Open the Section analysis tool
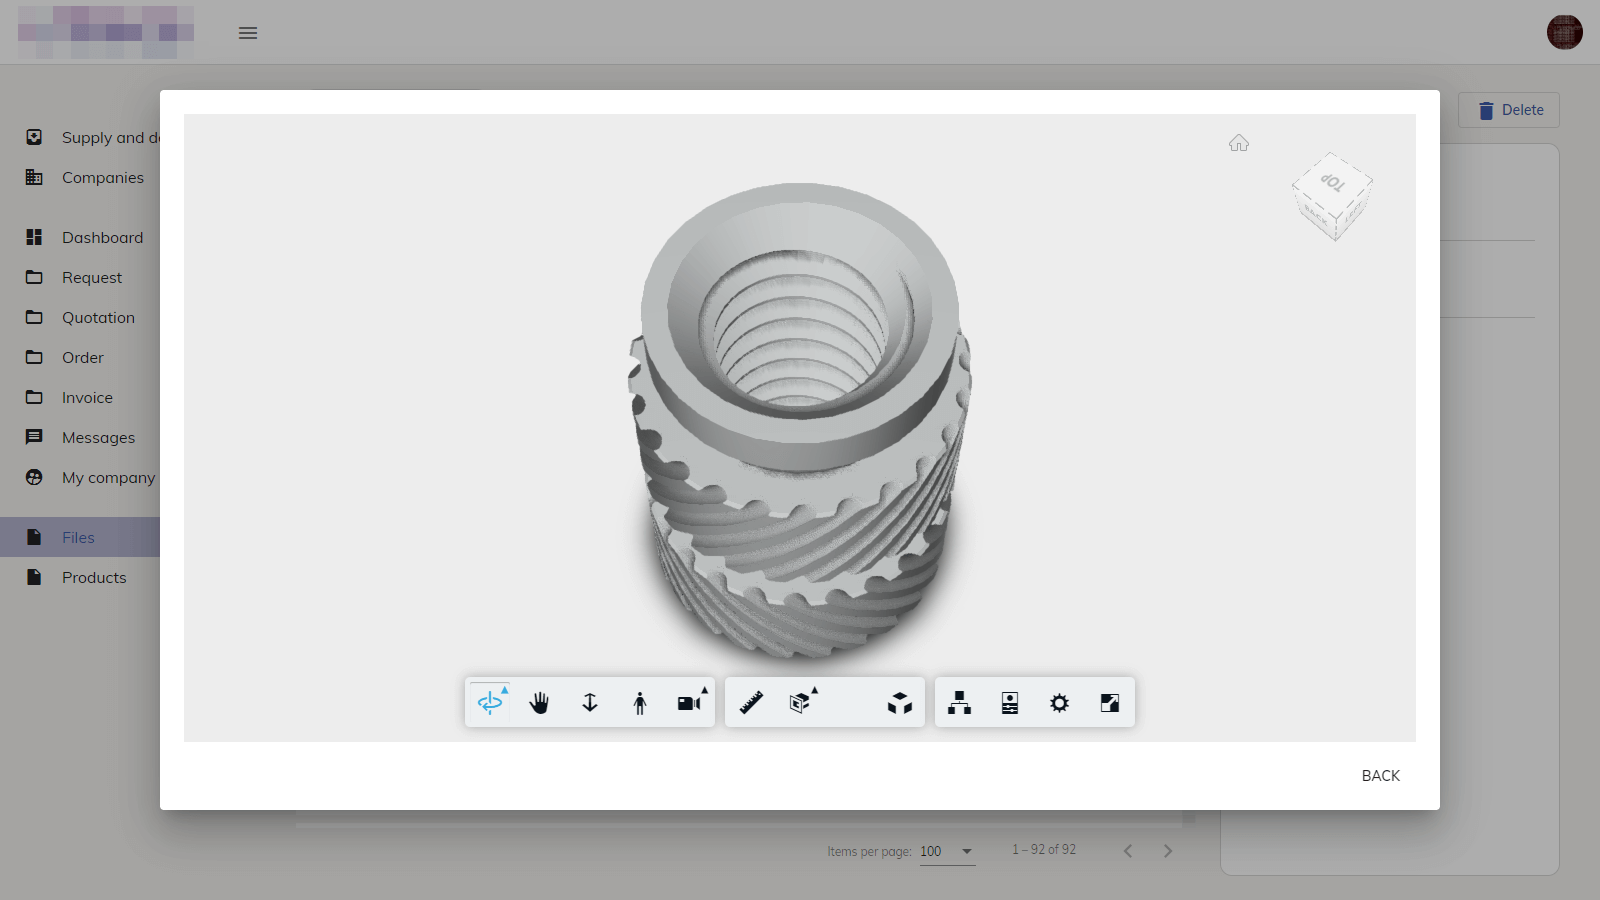This screenshot has height=900, width=1600. (x=800, y=703)
